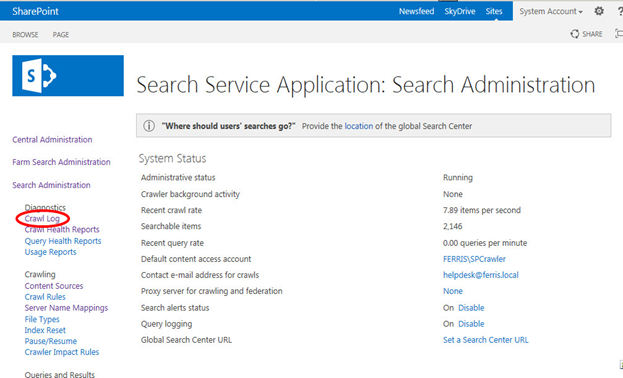Open the Crawl Log
623x378 pixels.
(42, 219)
